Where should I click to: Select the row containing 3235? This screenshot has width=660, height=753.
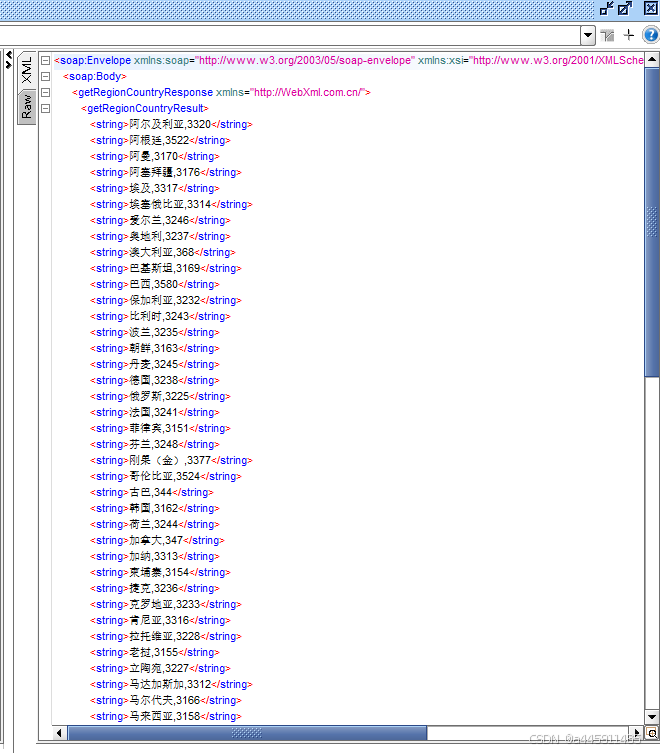pyautogui.click(x=155, y=332)
